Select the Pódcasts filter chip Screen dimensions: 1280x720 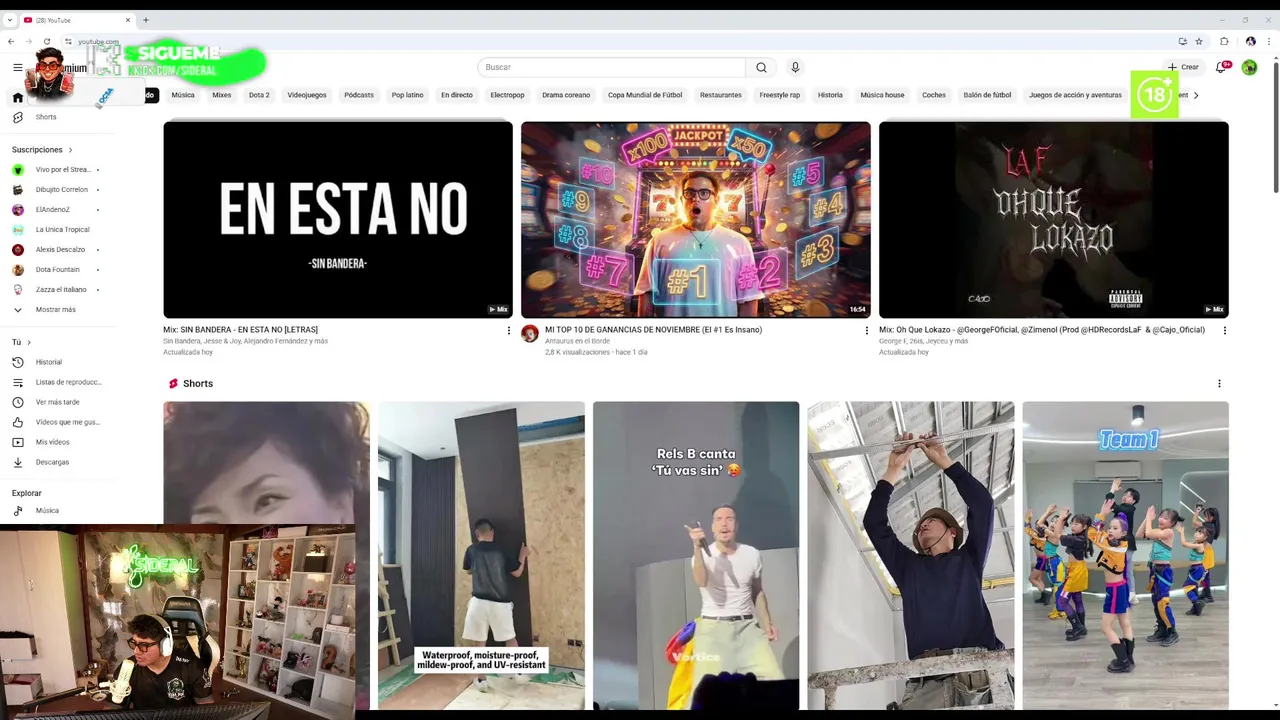[x=359, y=95]
